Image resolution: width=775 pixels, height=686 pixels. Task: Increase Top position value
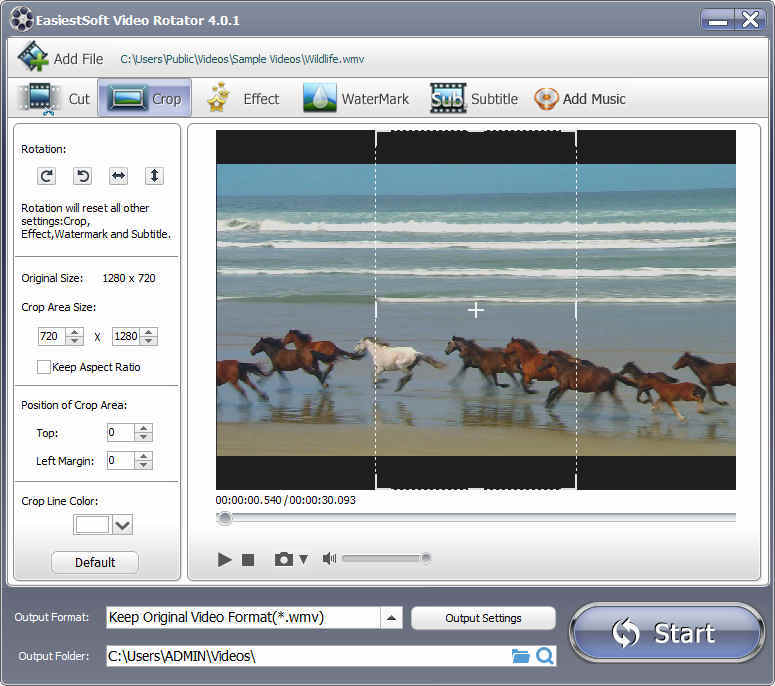click(x=143, y=429)
